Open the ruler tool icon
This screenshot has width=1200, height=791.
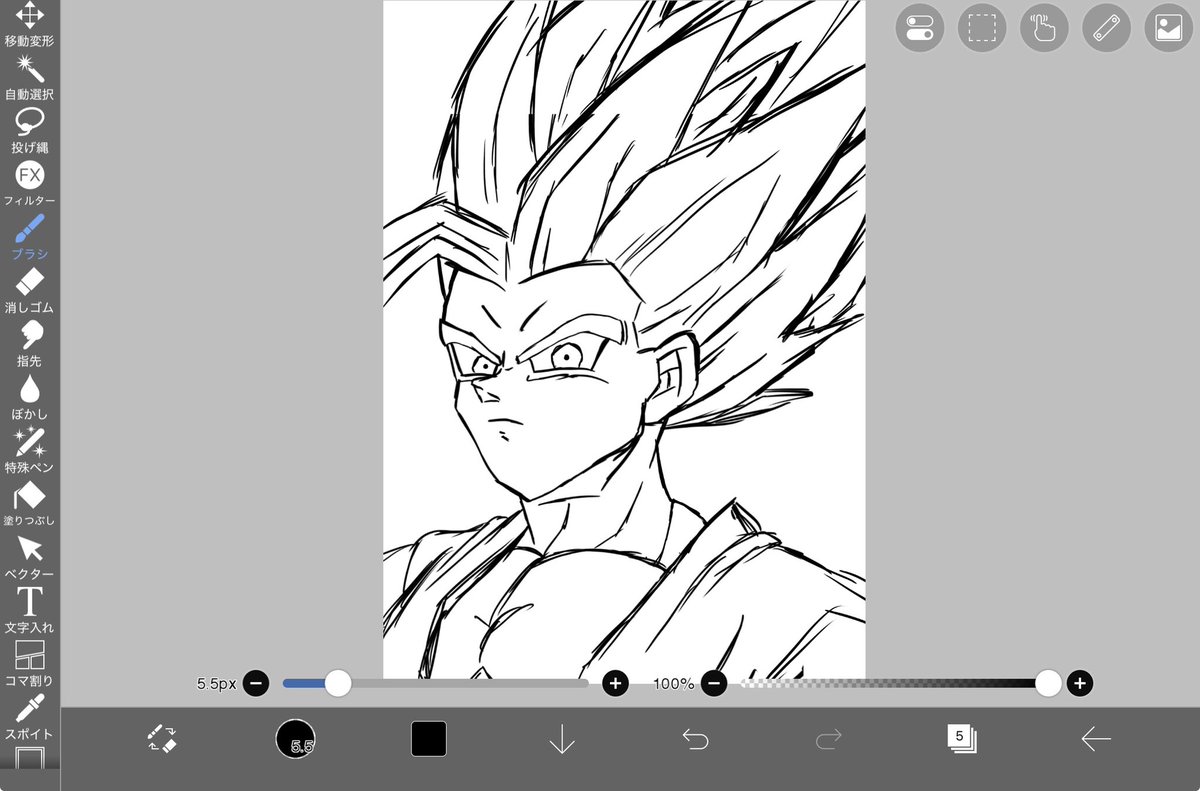tap(1106, 27)
